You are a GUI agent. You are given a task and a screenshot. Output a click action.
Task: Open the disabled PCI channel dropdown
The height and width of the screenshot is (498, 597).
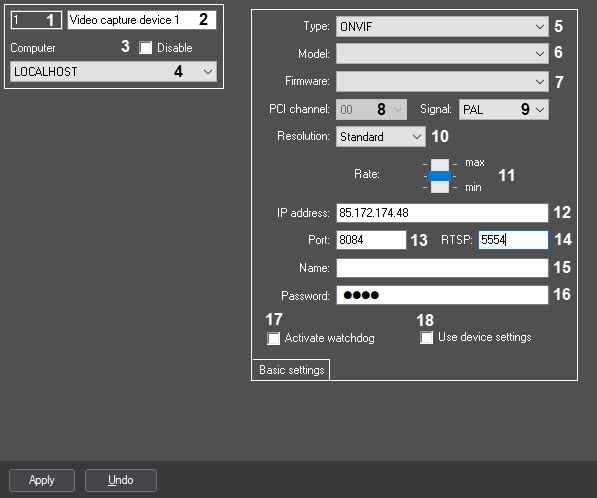(x=371, y=110)
